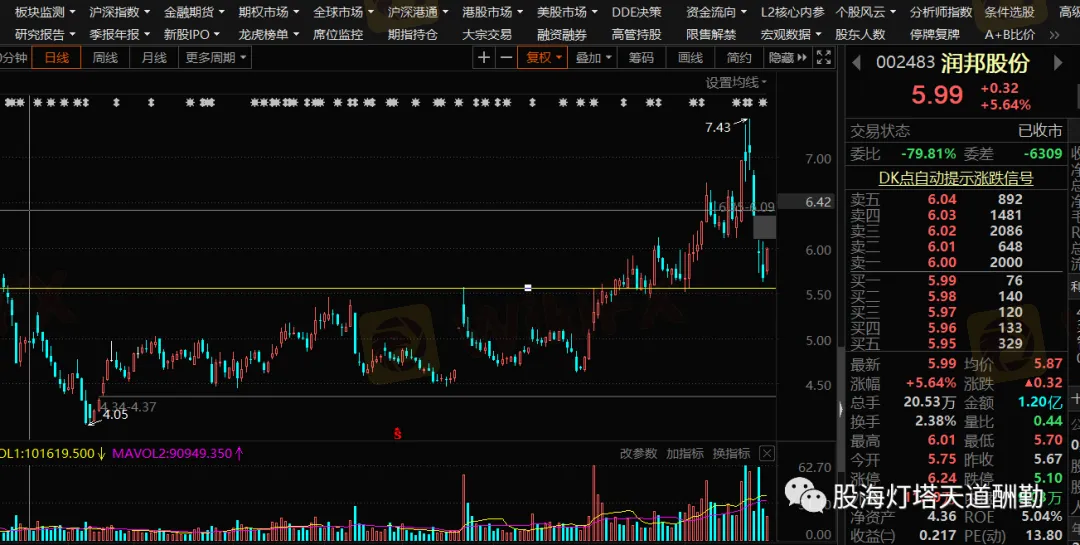Expand the 更多周期 period dropdown
Viewport: 1080px width, 545px height.
click(x=216, y=58)
